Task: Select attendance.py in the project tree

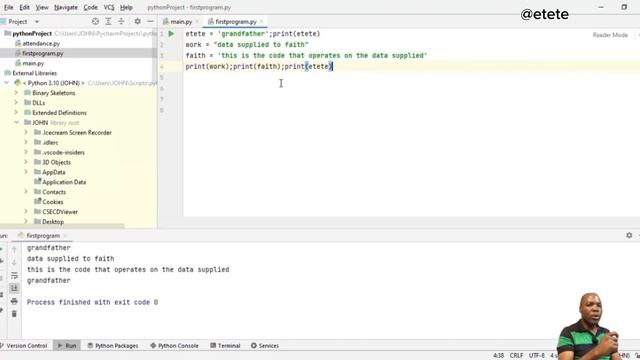Action: 41,43
